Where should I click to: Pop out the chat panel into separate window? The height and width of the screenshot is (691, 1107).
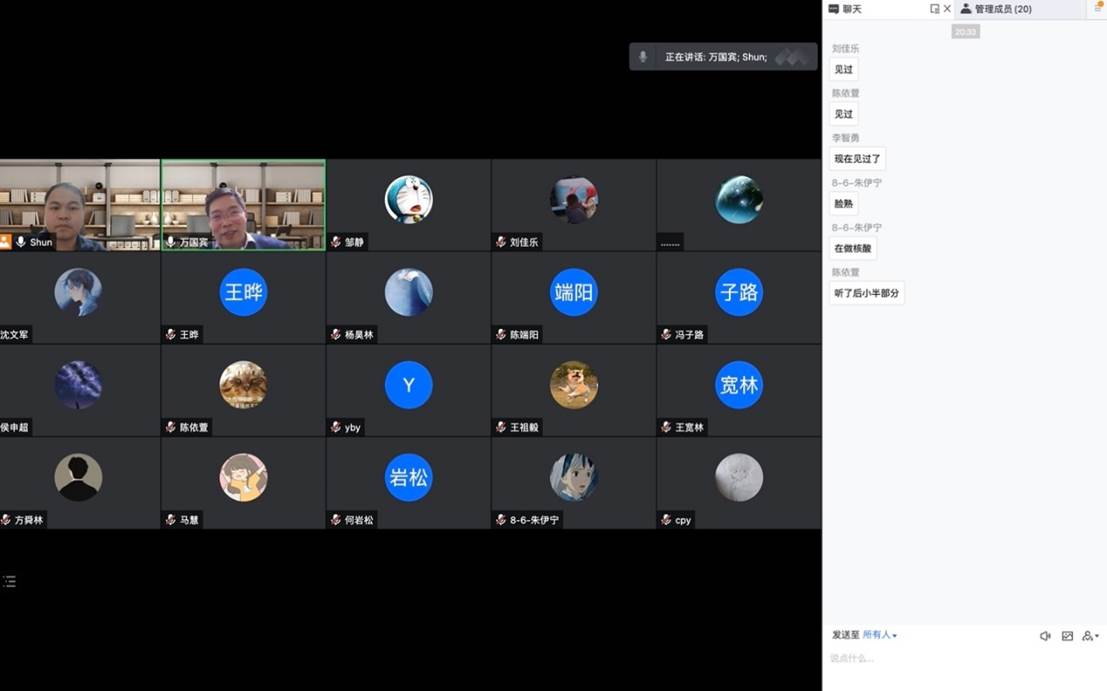934,8
